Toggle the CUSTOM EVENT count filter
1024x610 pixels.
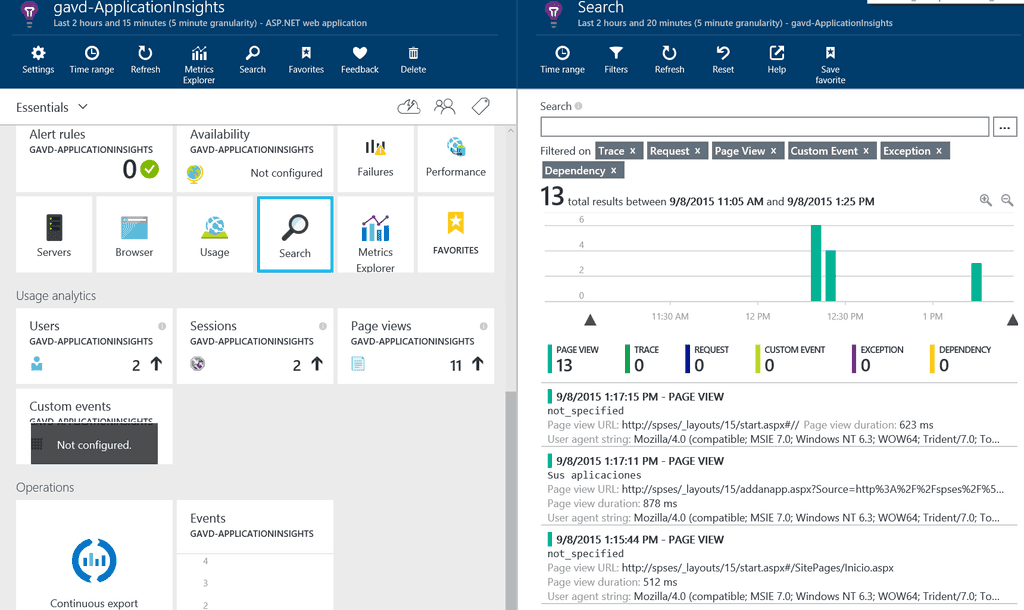pyautogui.click(x=790, y=359)
